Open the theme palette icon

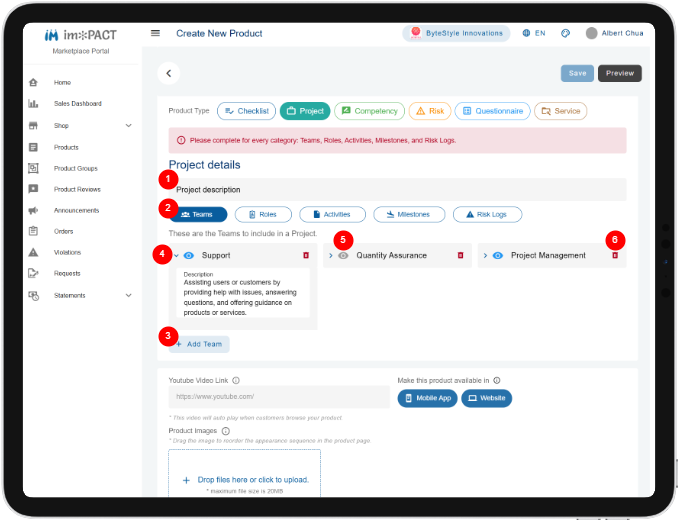tap(565, 33)
